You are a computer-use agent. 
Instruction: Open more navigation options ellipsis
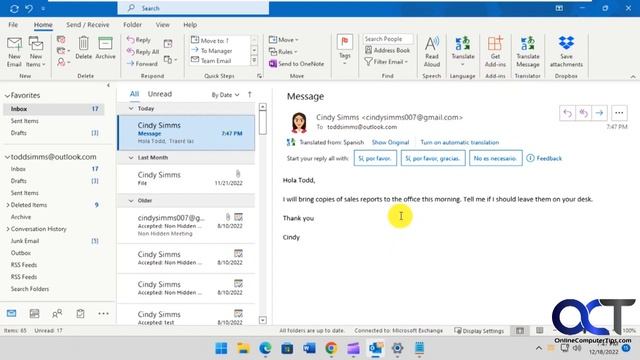click(103, 313)
